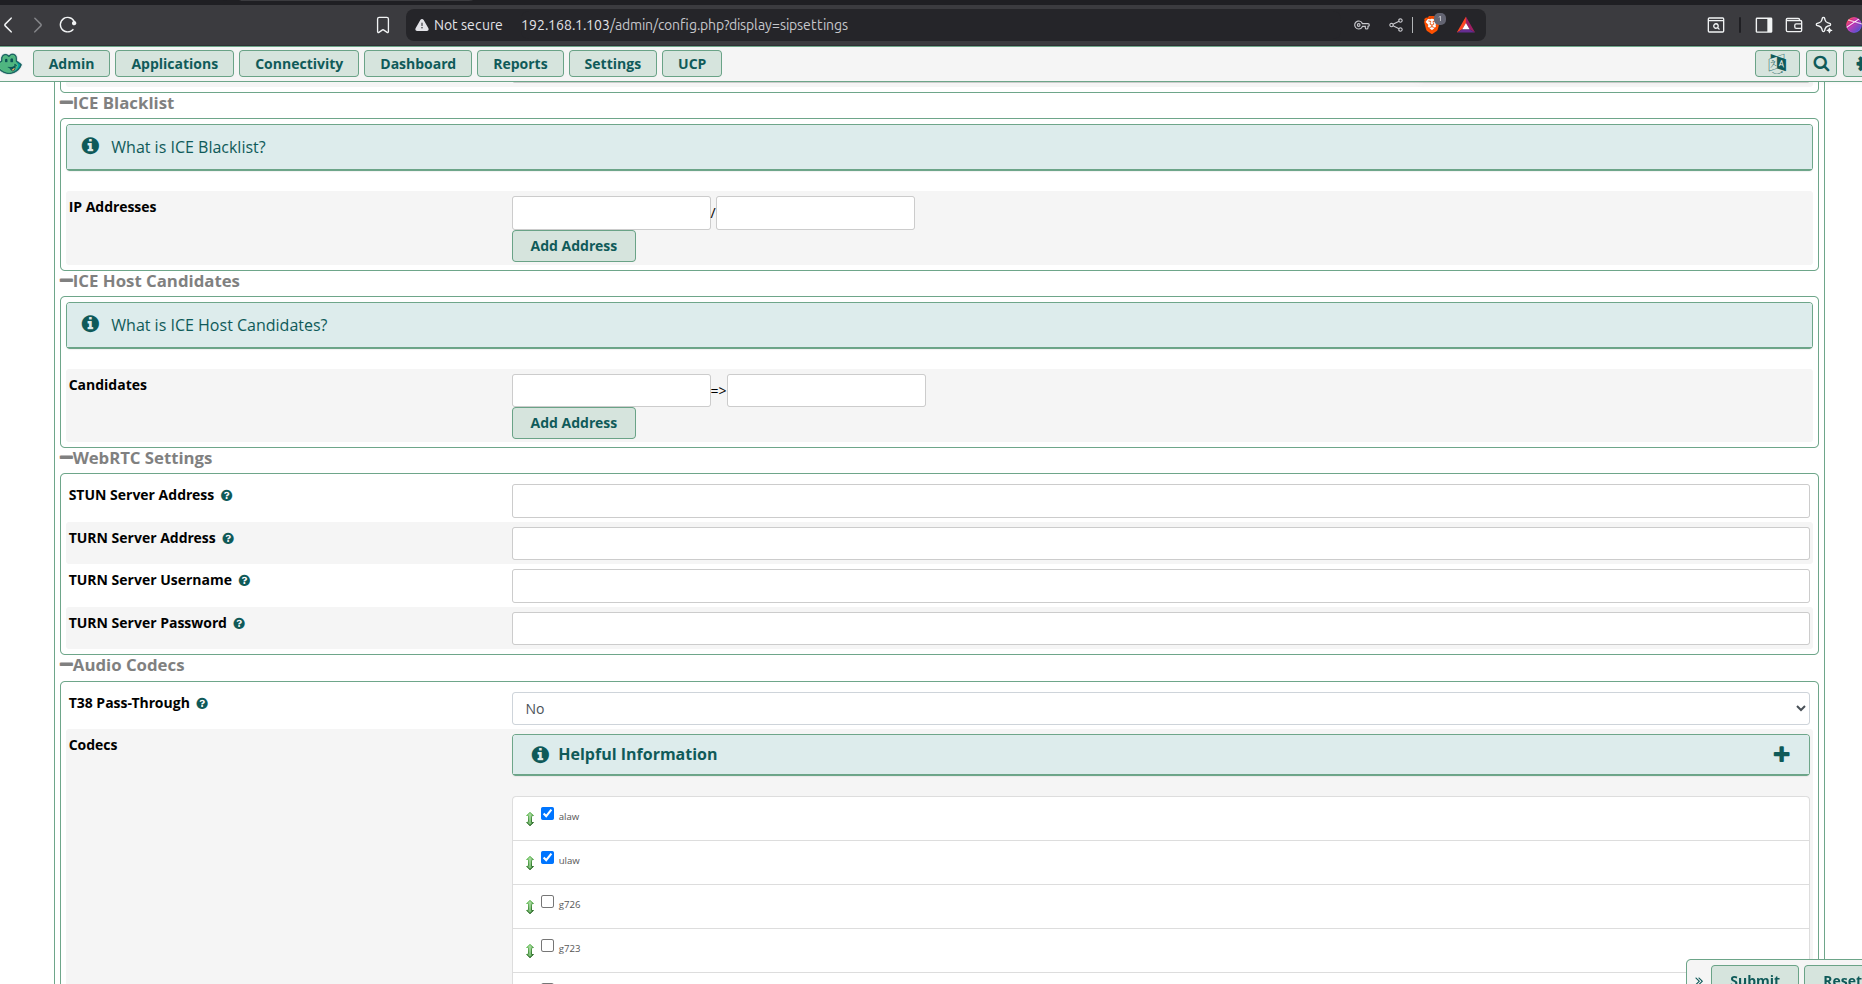1862x984 pixels.
Task: Click Add Address under IP Addresses
Action: (x=573, y=246)
